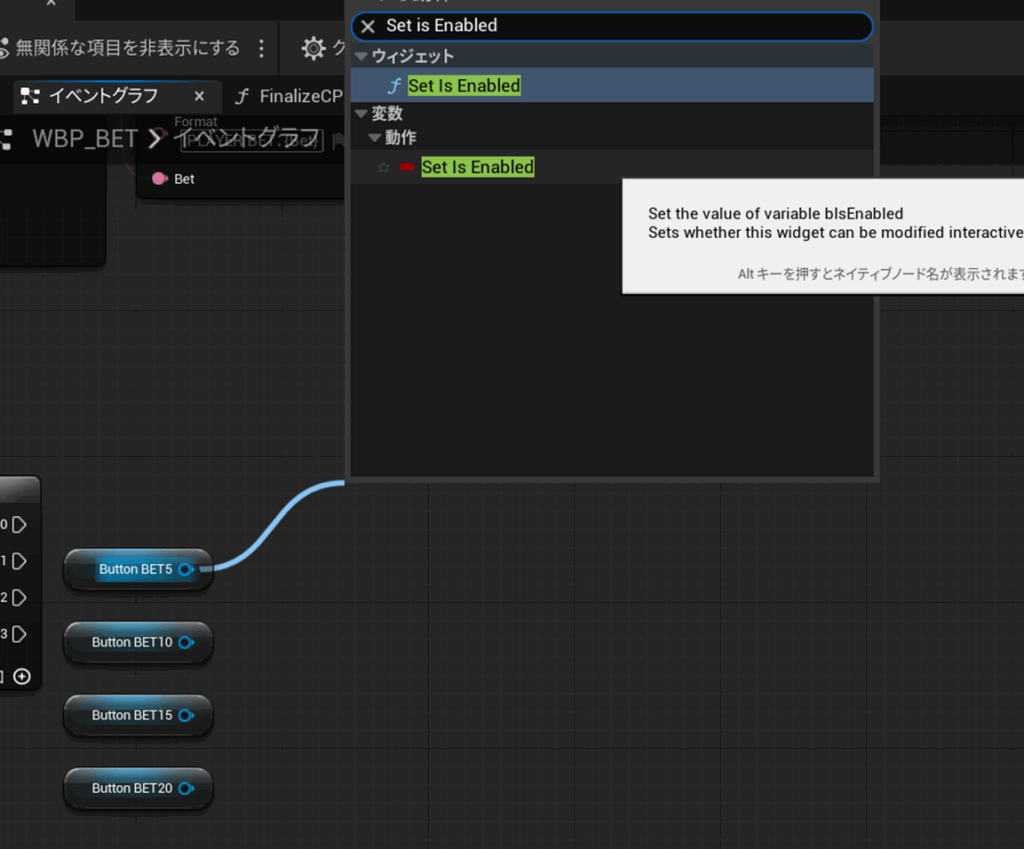Collapse the ウィジェット category
This screenshot has width=1024, height=849.
(x=362, y=57)
